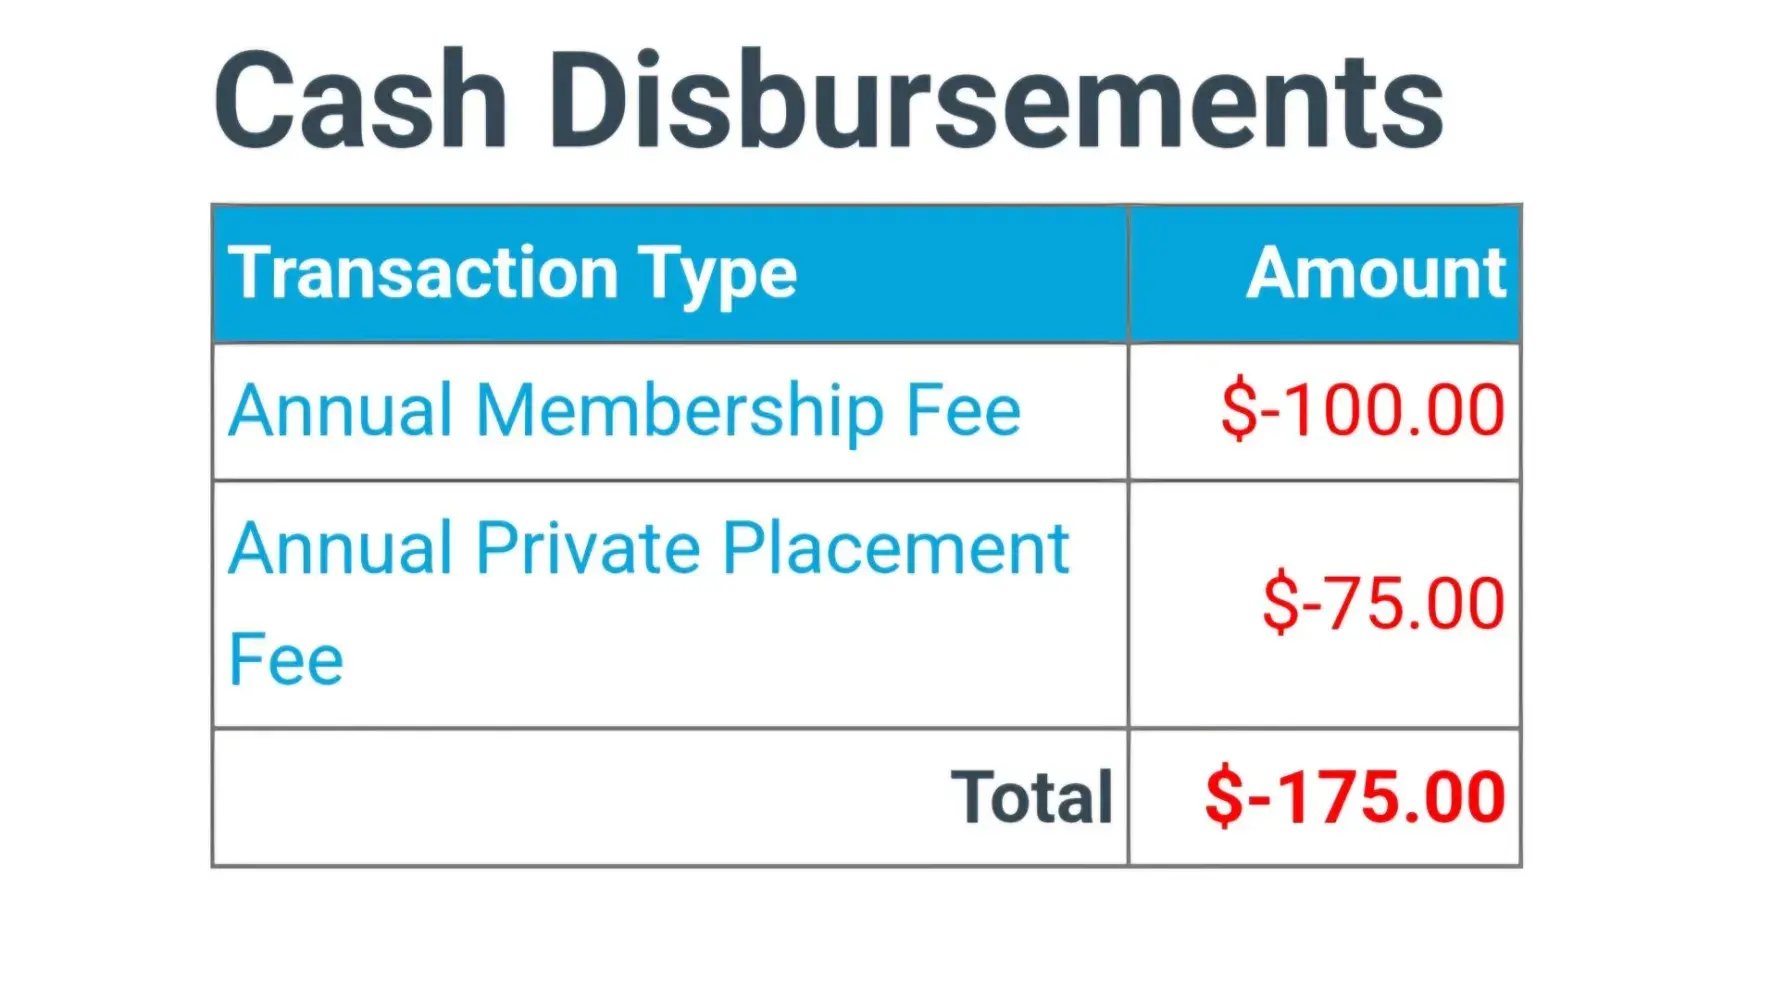Image resolution: width=1773 pixels, height=1000 pixels.
Task: Click Fee in the Annual Membership Fee link
Action: [x=962, y=411]
